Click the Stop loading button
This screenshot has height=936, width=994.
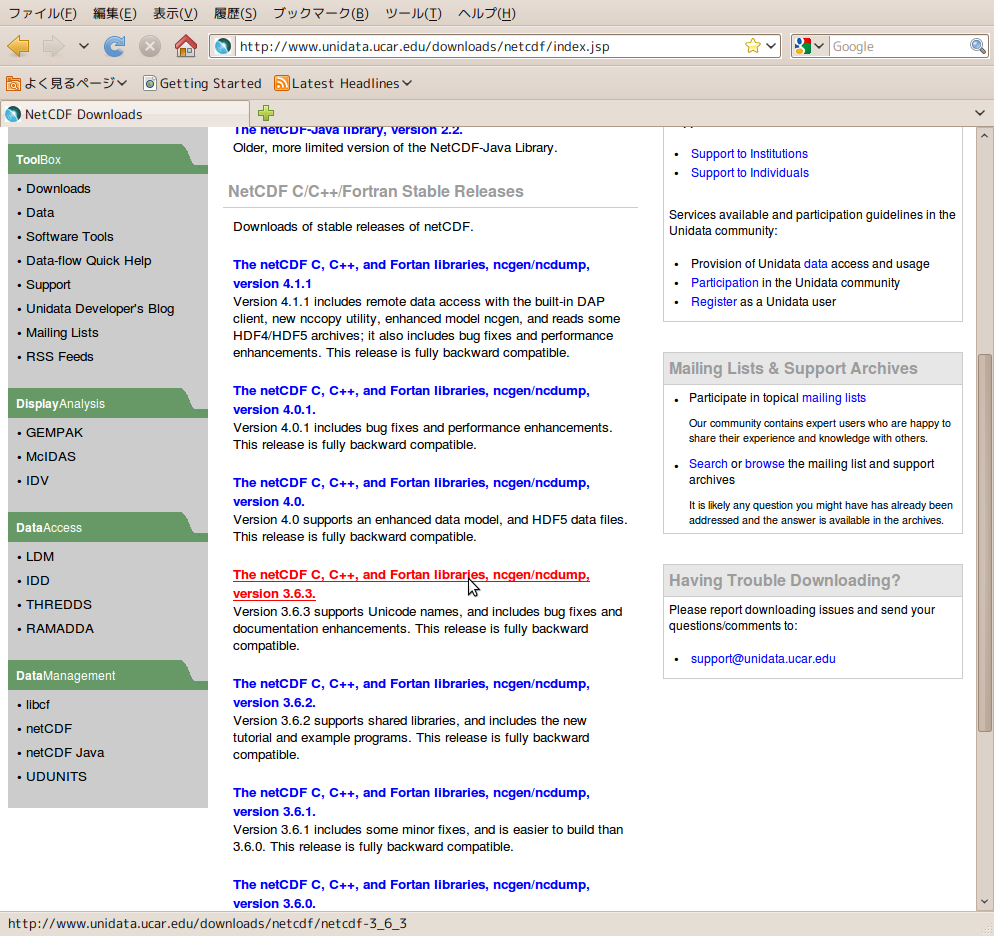tap(150, 46)
